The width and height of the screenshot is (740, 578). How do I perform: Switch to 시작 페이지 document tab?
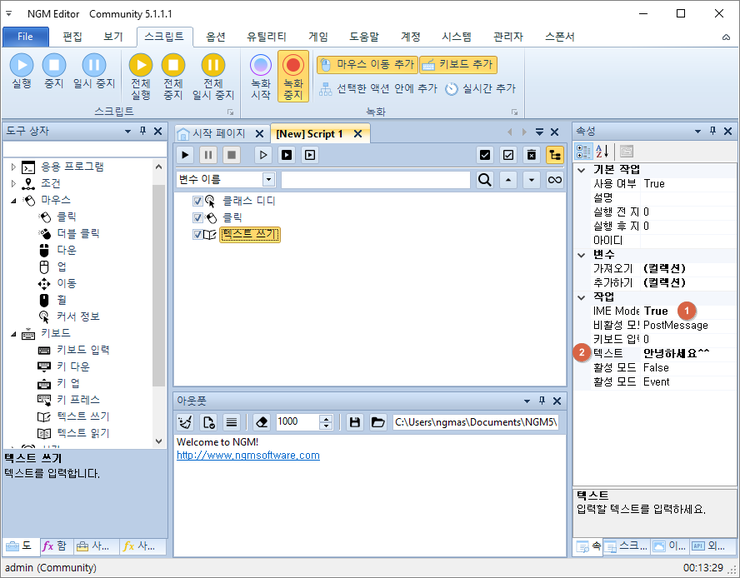pos(219,134)
